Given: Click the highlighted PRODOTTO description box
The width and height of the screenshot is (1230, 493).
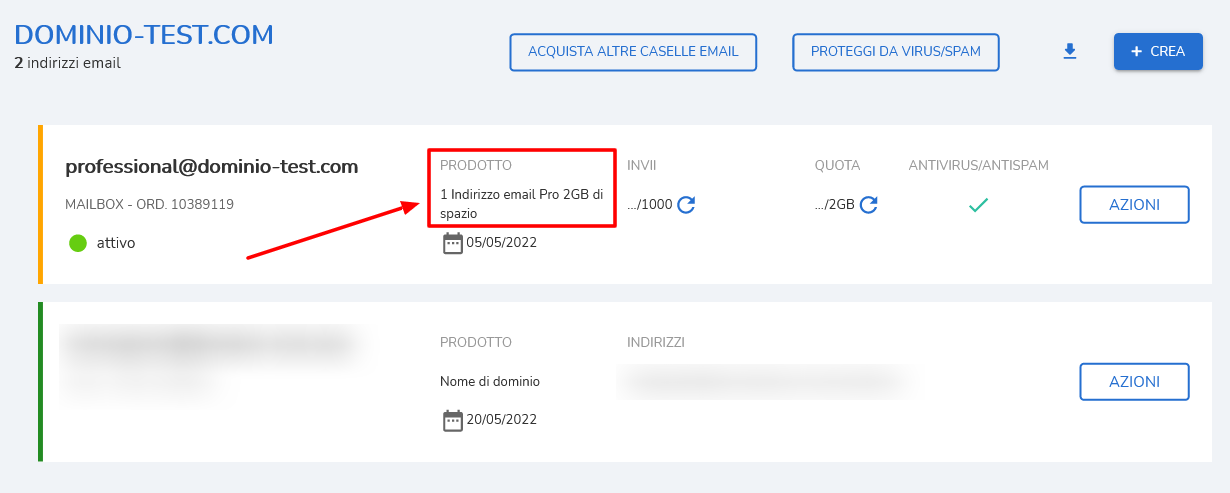Looking at the screenshot, I should point(521,188).
